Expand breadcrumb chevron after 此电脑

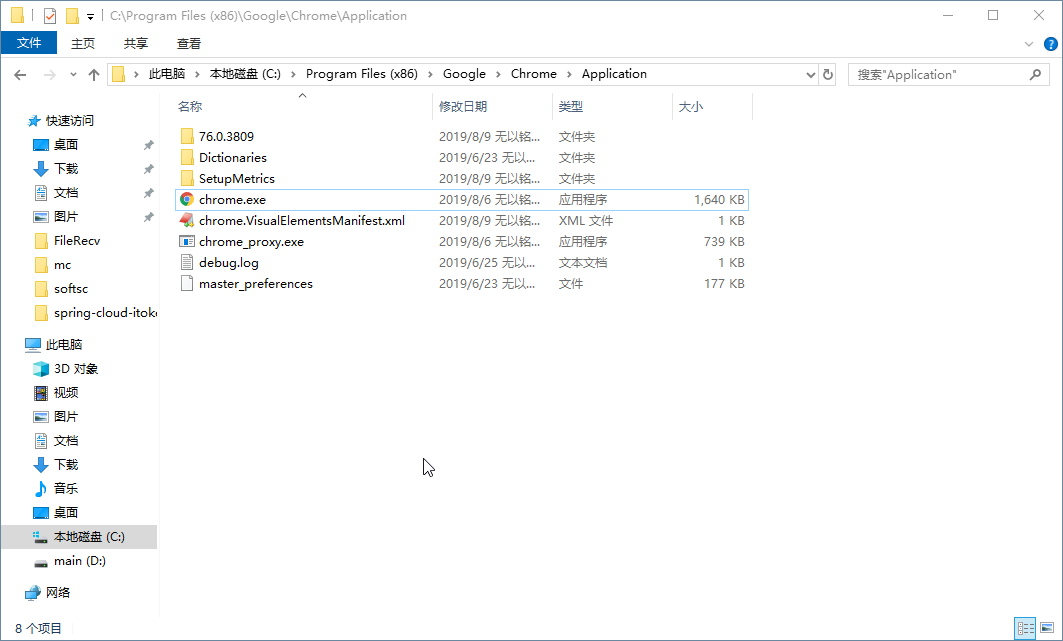point(197,74)
